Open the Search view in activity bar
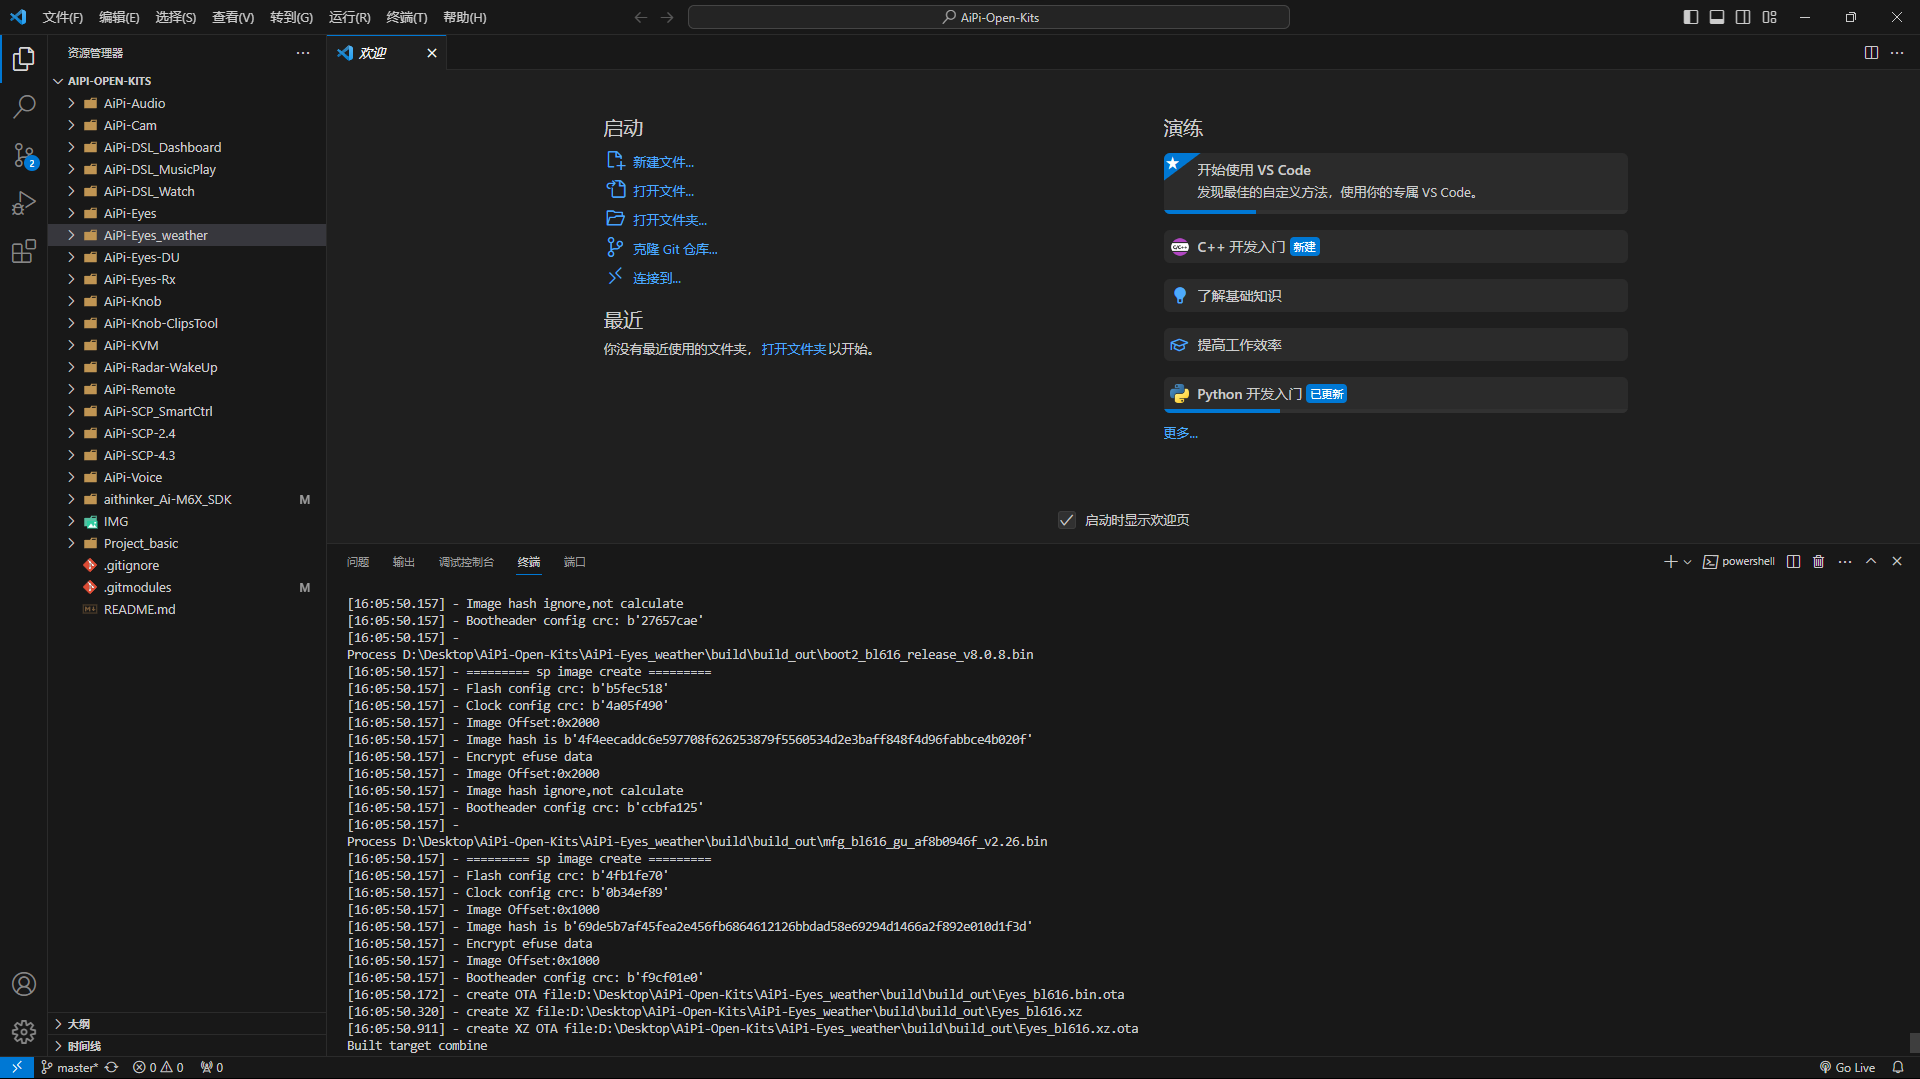This screenshot has height=1079, width=1920. tap(24, 107)
